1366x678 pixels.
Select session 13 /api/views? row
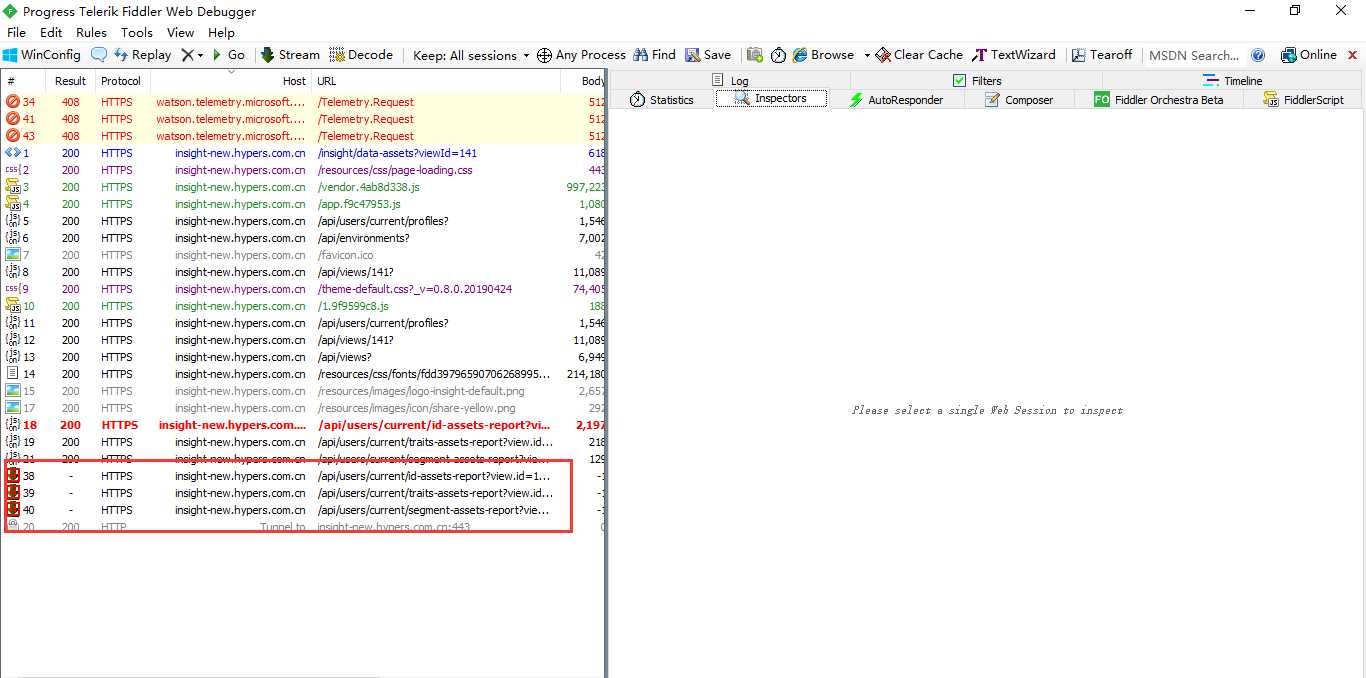pos(304,357)
